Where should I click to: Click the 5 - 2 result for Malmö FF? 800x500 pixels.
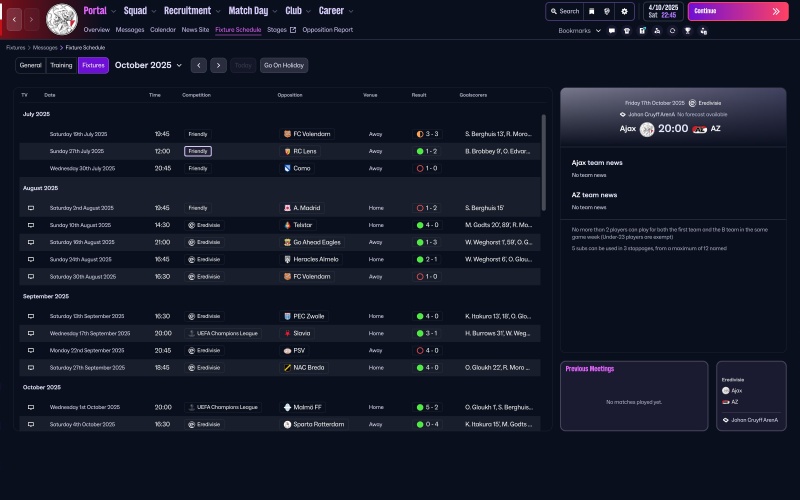pyautogui.click(x=428, y=407)
